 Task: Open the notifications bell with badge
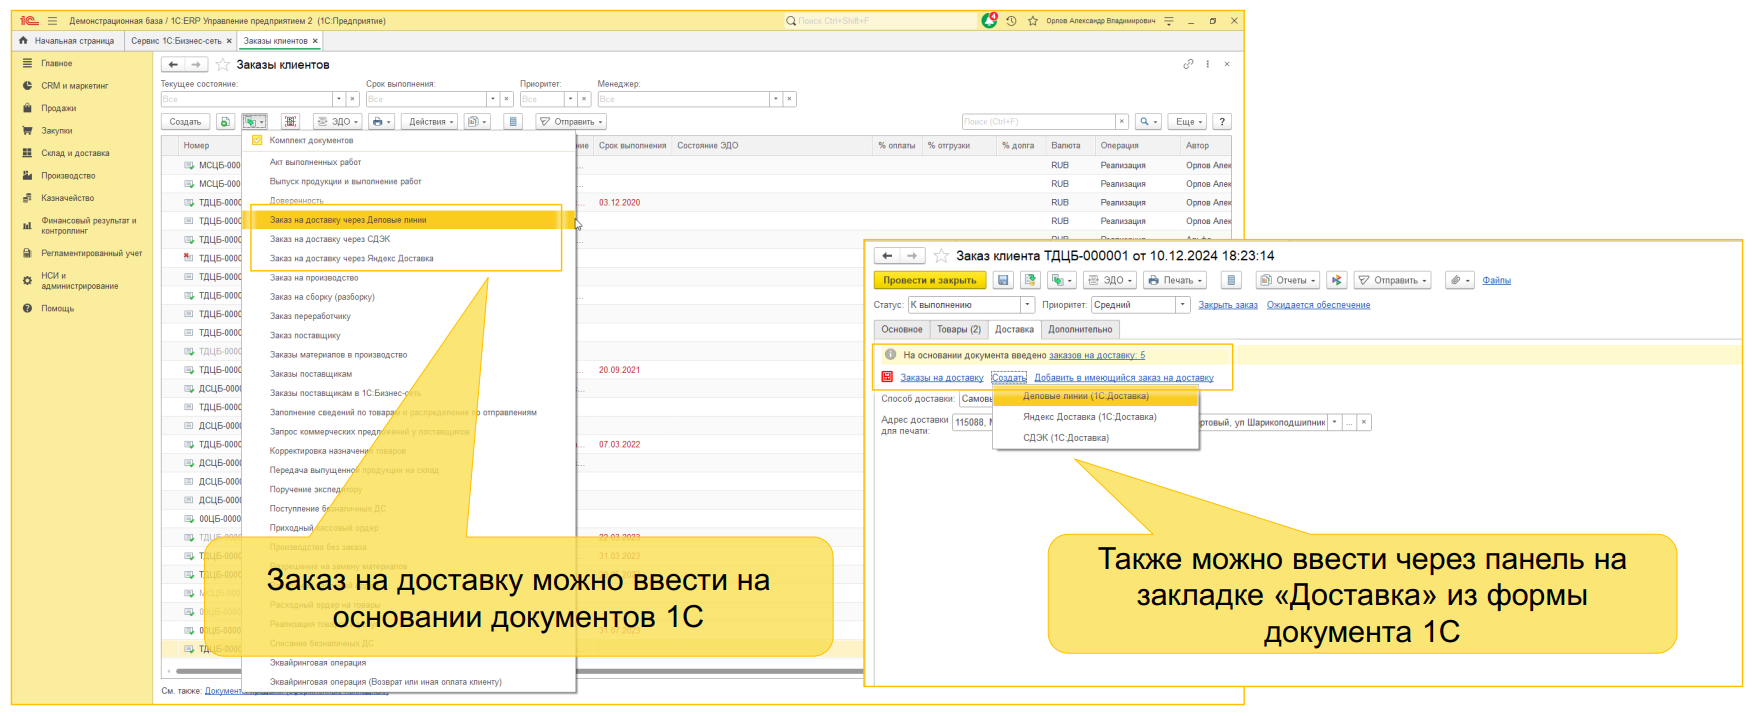[x=989, y=20]
